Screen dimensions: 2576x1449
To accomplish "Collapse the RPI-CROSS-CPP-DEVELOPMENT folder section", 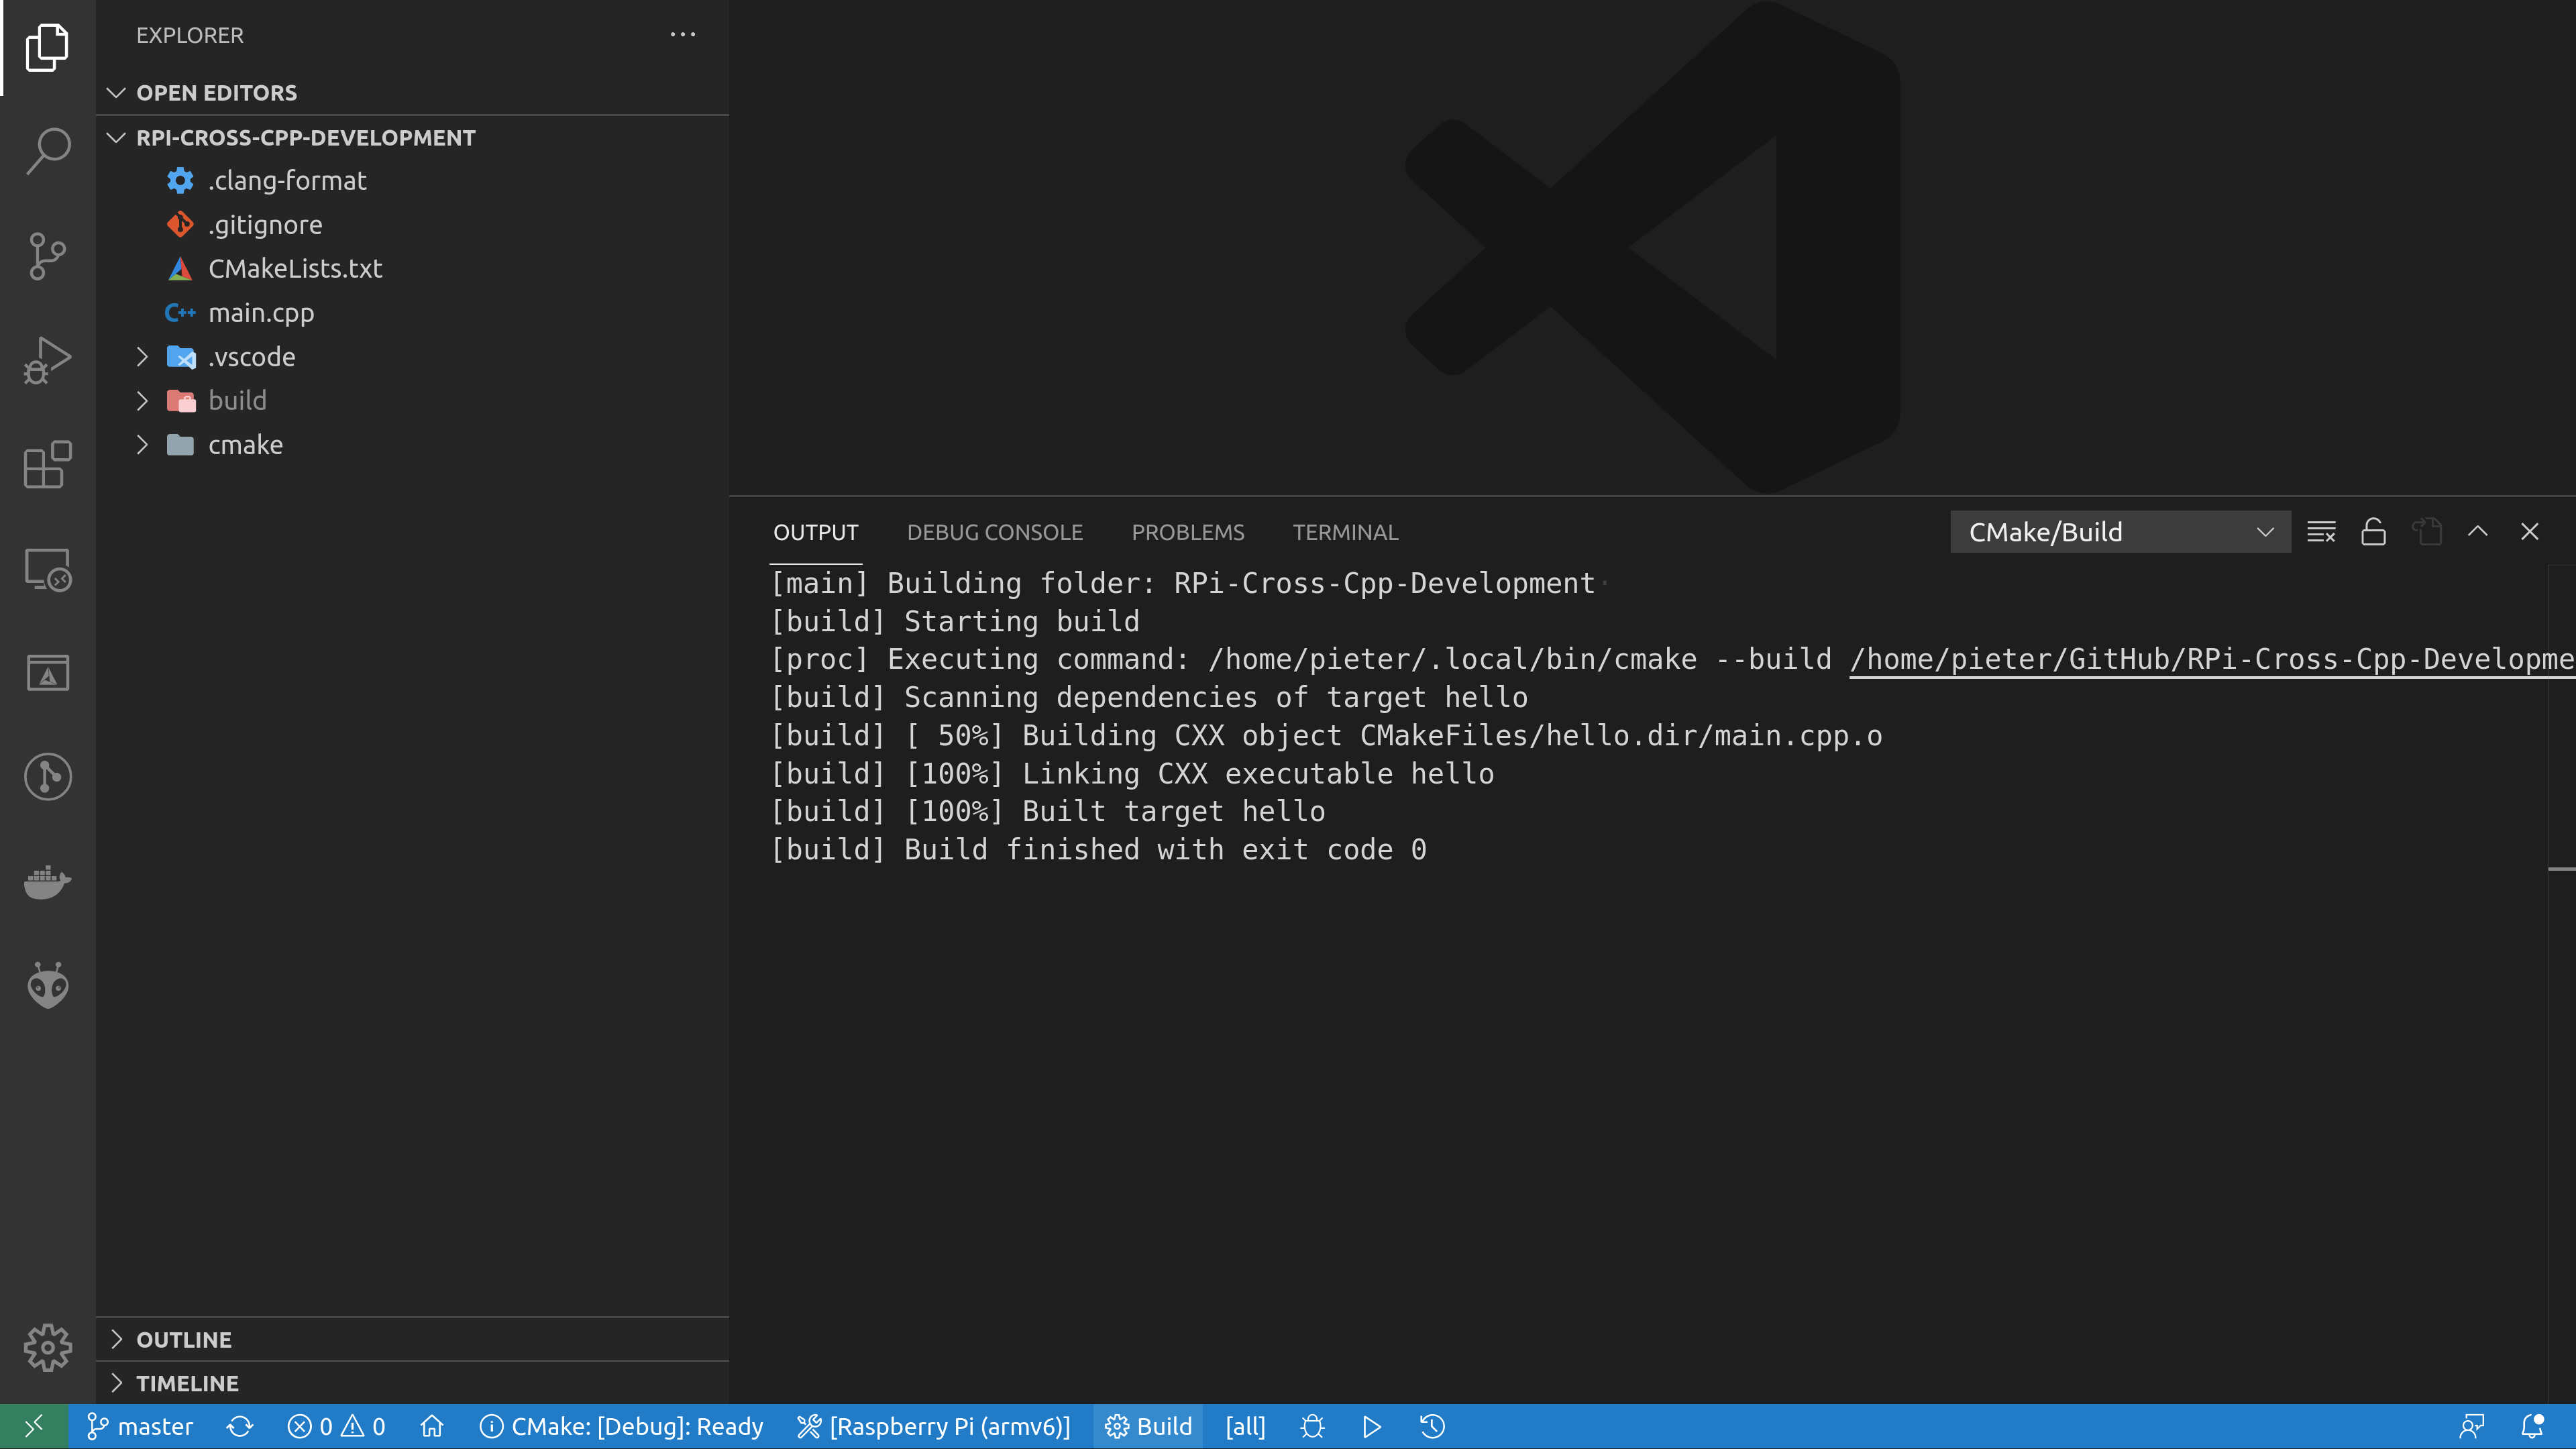I will pos(412,138).
